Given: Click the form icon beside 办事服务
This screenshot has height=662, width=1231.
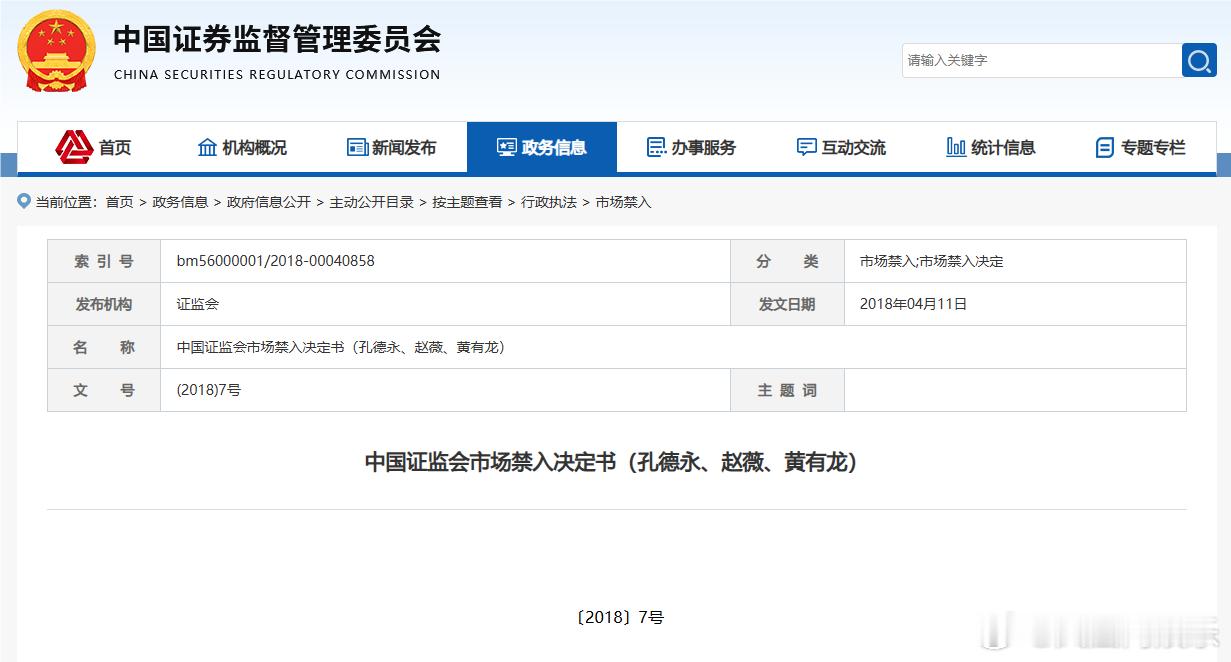Looking at the screenshot, I should [656, 148].
